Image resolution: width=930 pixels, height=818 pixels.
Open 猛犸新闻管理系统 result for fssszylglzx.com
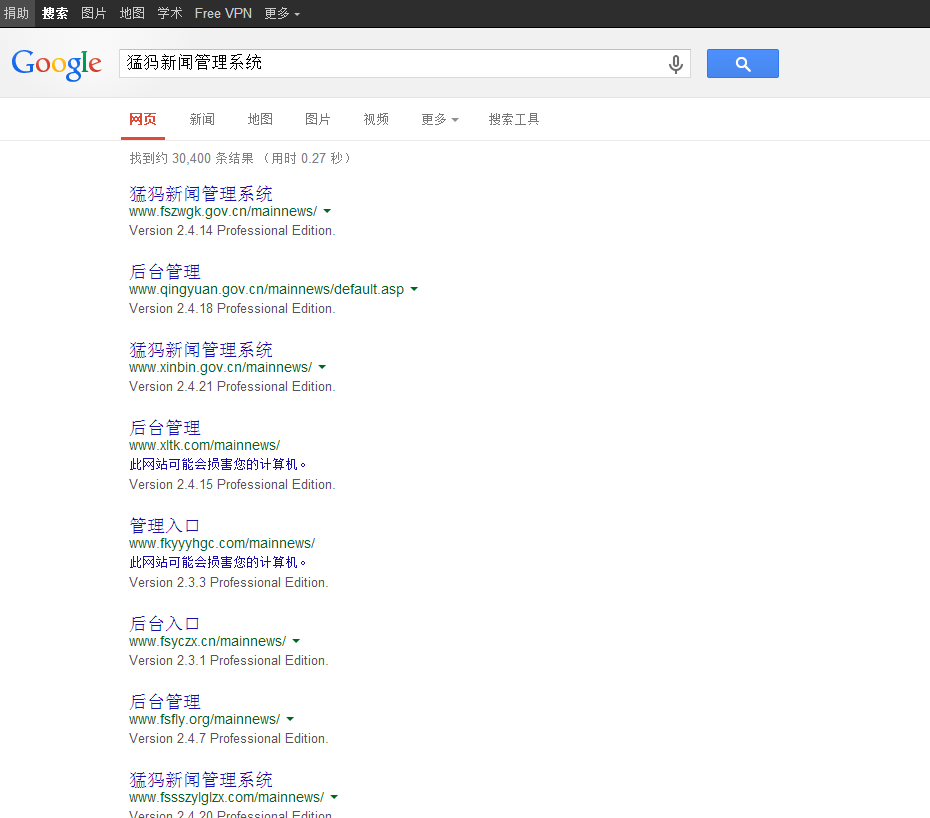[x=200, y=779]
